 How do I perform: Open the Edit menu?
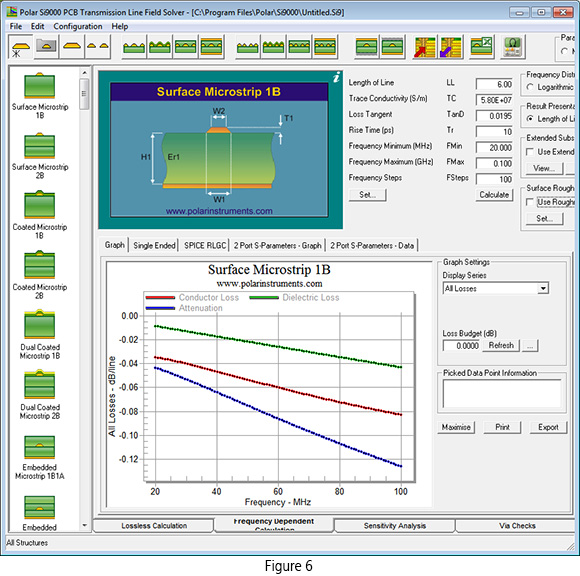[37, 26]
